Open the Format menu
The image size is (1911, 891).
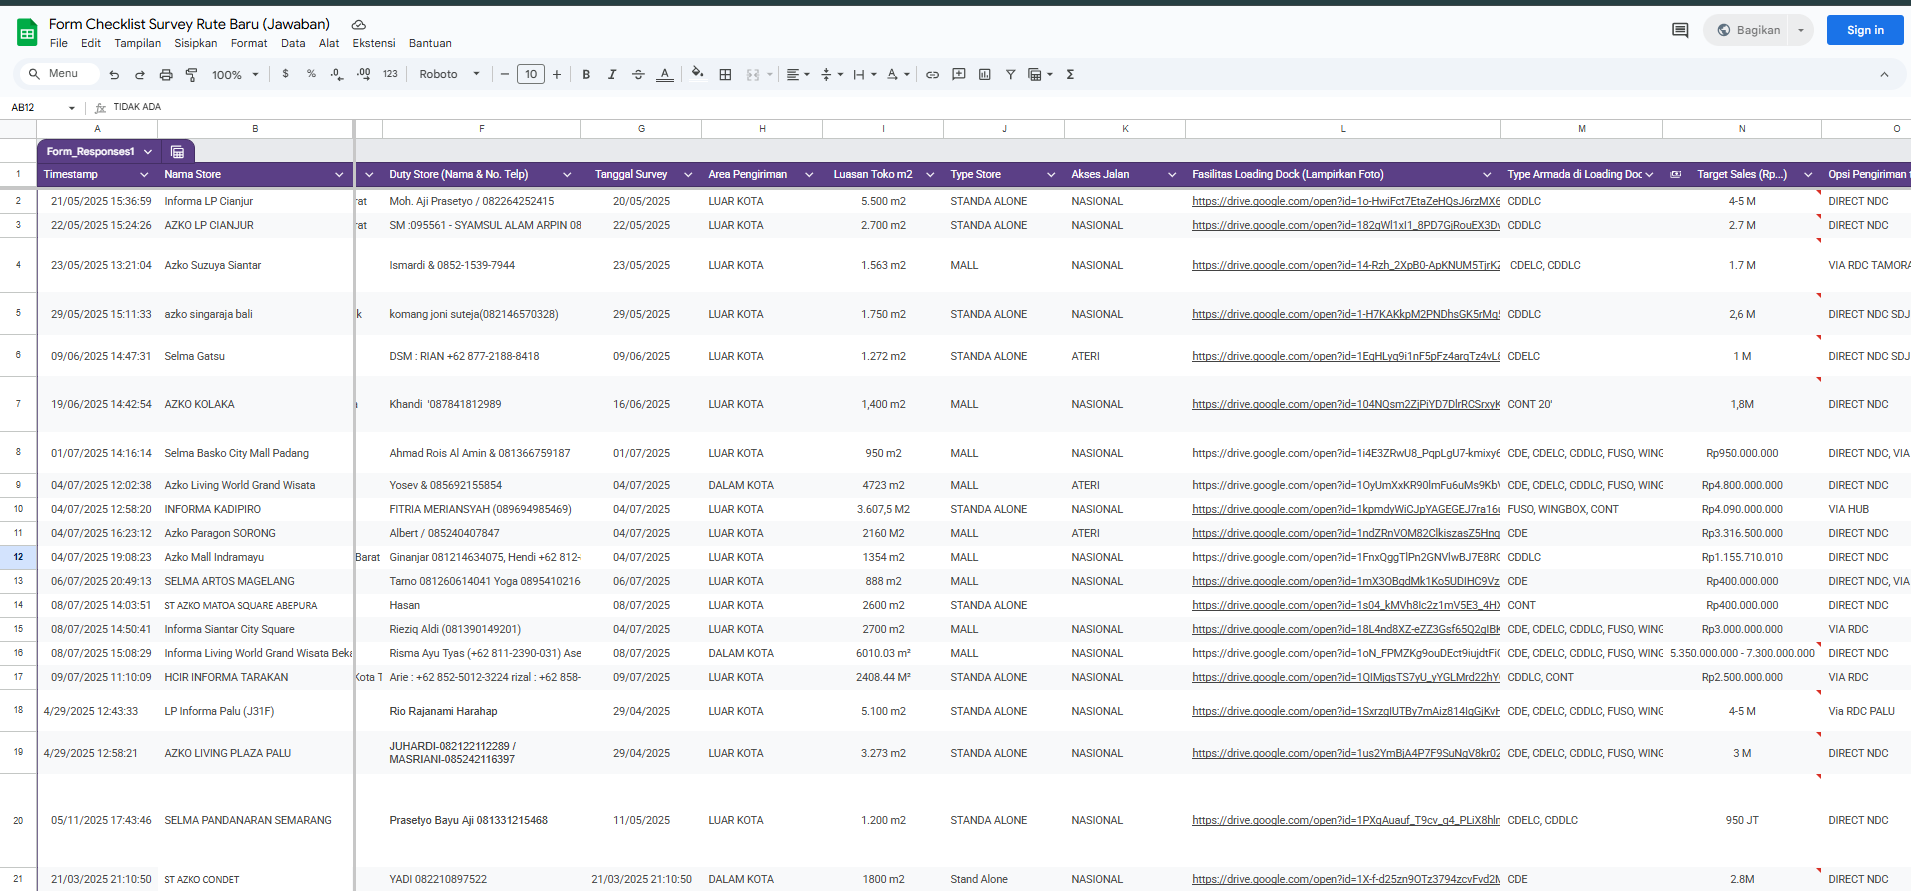(249, 44)
